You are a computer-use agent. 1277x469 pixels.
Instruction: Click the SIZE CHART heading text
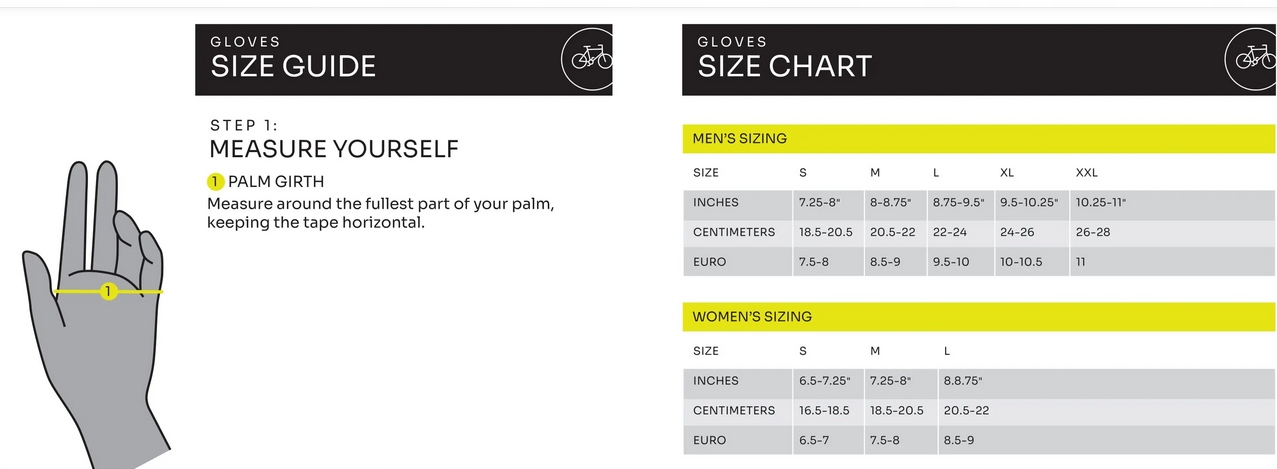[784, 66]
